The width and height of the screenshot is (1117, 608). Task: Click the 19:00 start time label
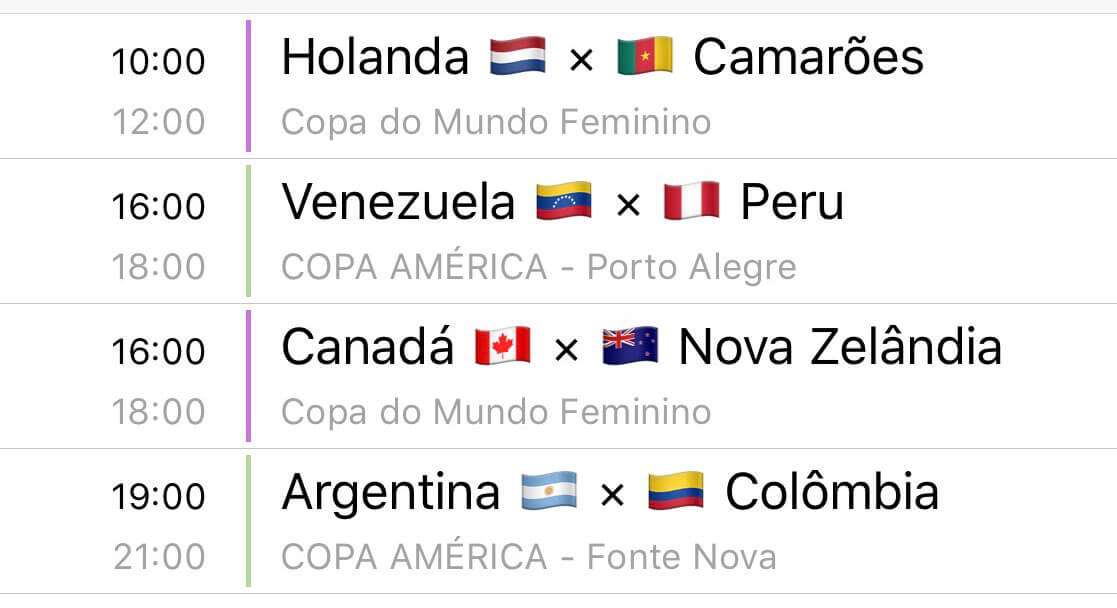pos(159,496)
